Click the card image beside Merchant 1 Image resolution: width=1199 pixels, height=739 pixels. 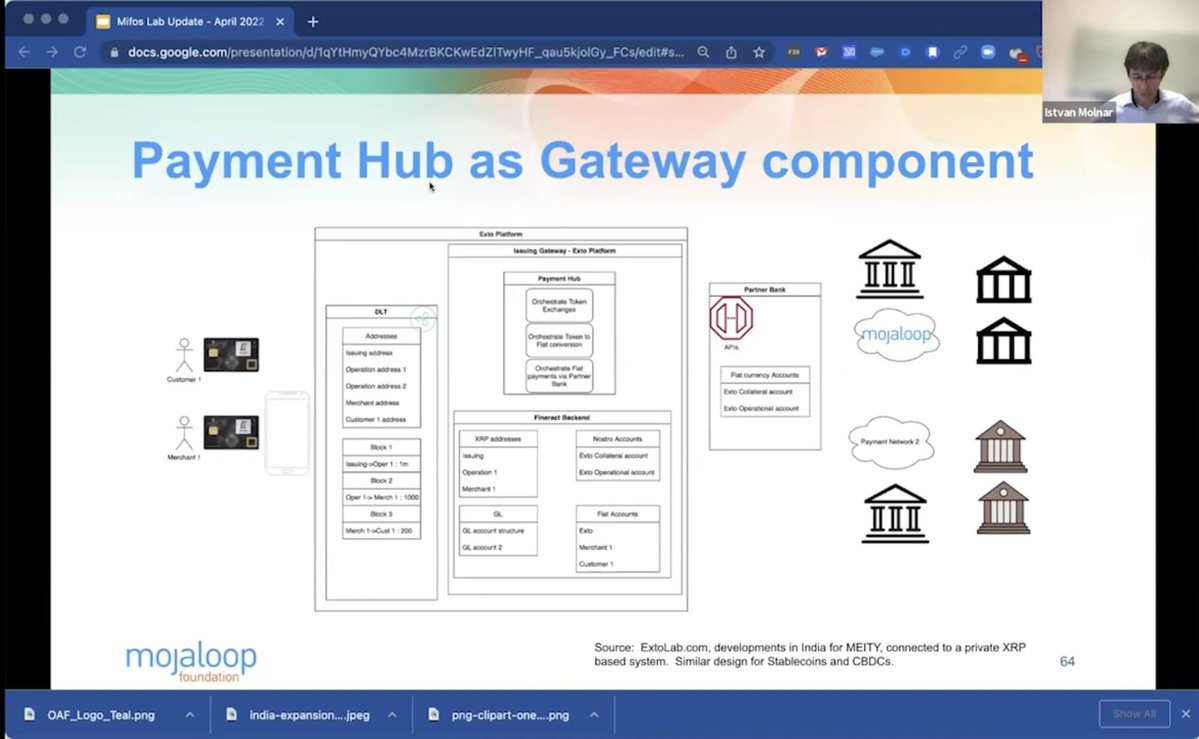pyautogui.click(x=231, y=433)
